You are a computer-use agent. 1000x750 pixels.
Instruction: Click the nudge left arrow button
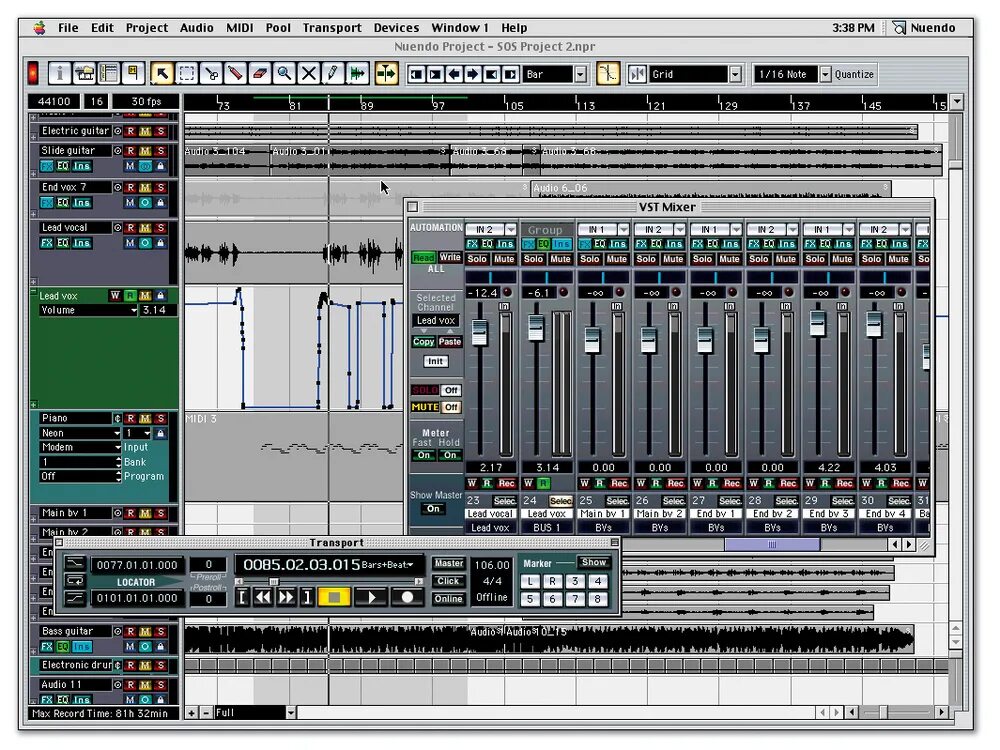tap(454, 75)
